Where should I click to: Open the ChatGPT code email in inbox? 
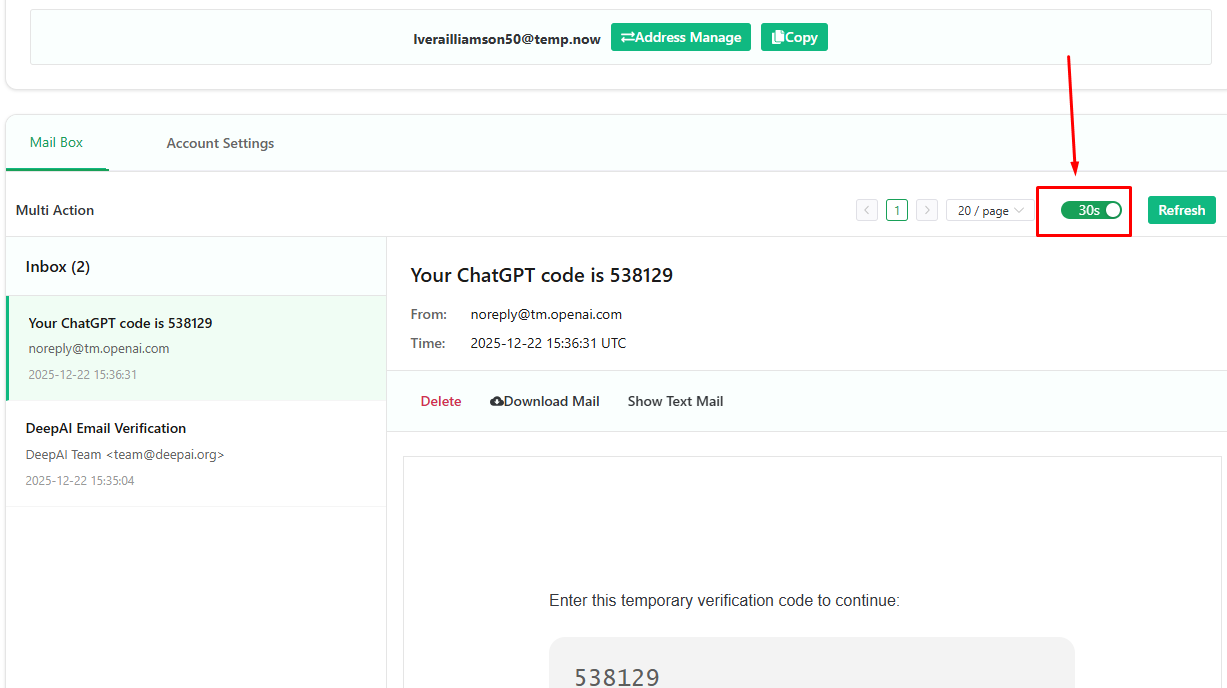(x=196, y=348)
